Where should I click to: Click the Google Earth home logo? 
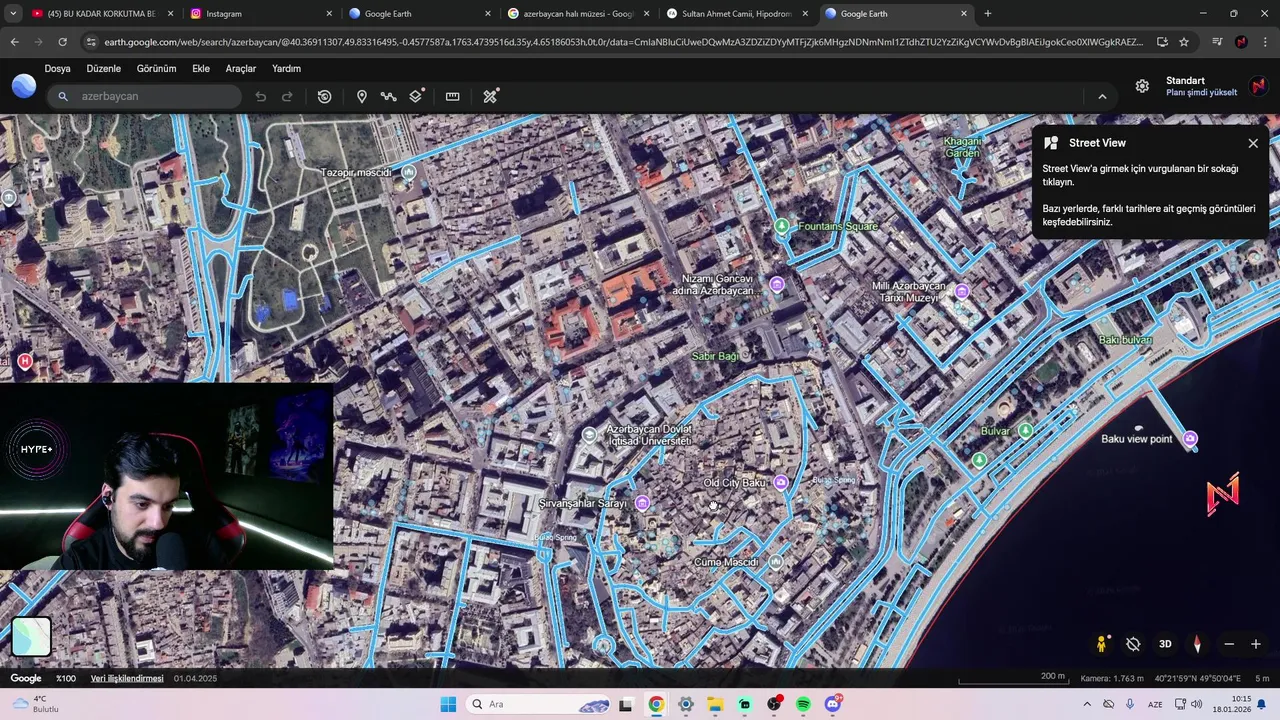coord(24,86)
